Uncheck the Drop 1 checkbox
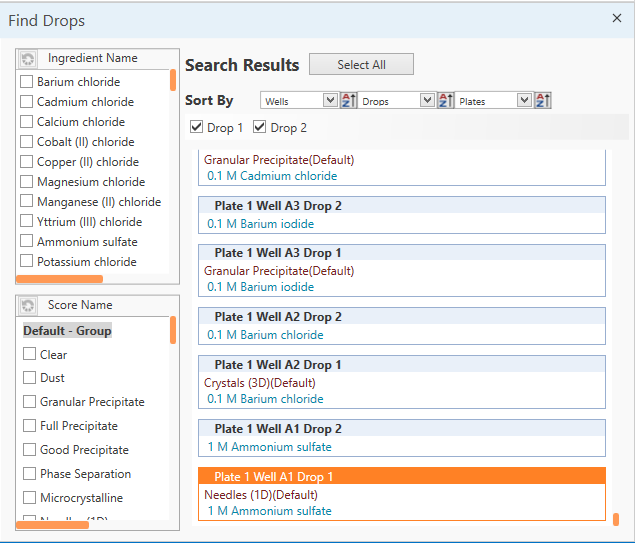 click(x=197, y=128)
